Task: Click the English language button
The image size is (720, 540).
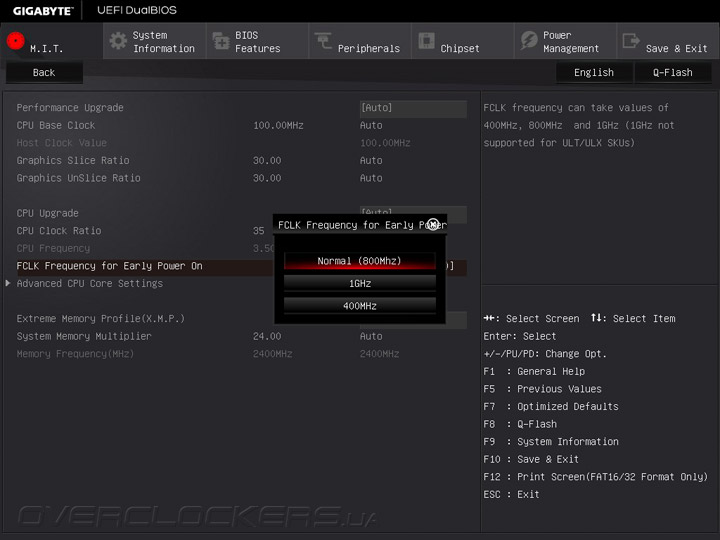Action: pyautogui.click(x=594, y=73)
